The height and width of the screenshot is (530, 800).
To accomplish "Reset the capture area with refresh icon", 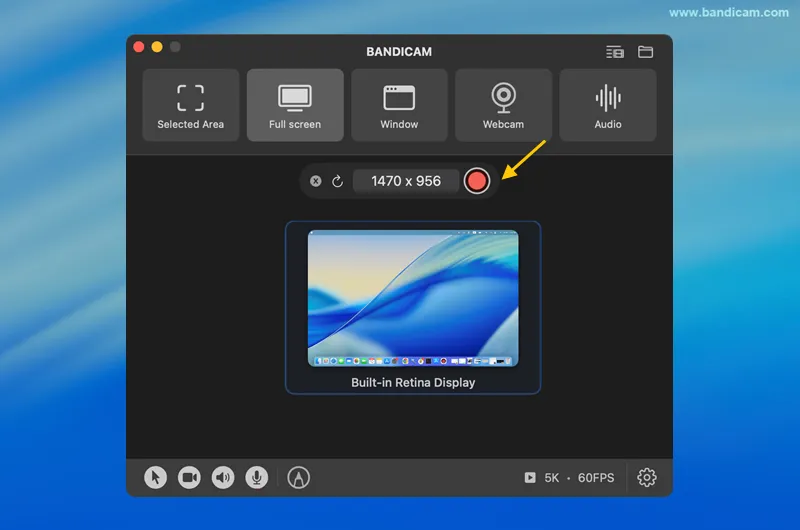I will point(337,181).
